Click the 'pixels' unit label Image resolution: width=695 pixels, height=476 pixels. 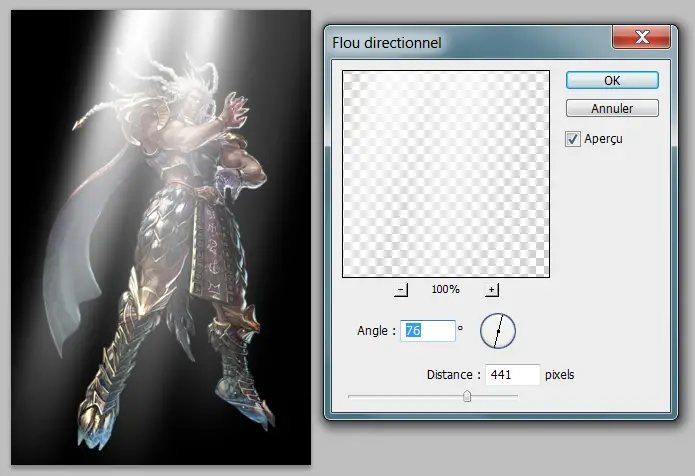559,375
